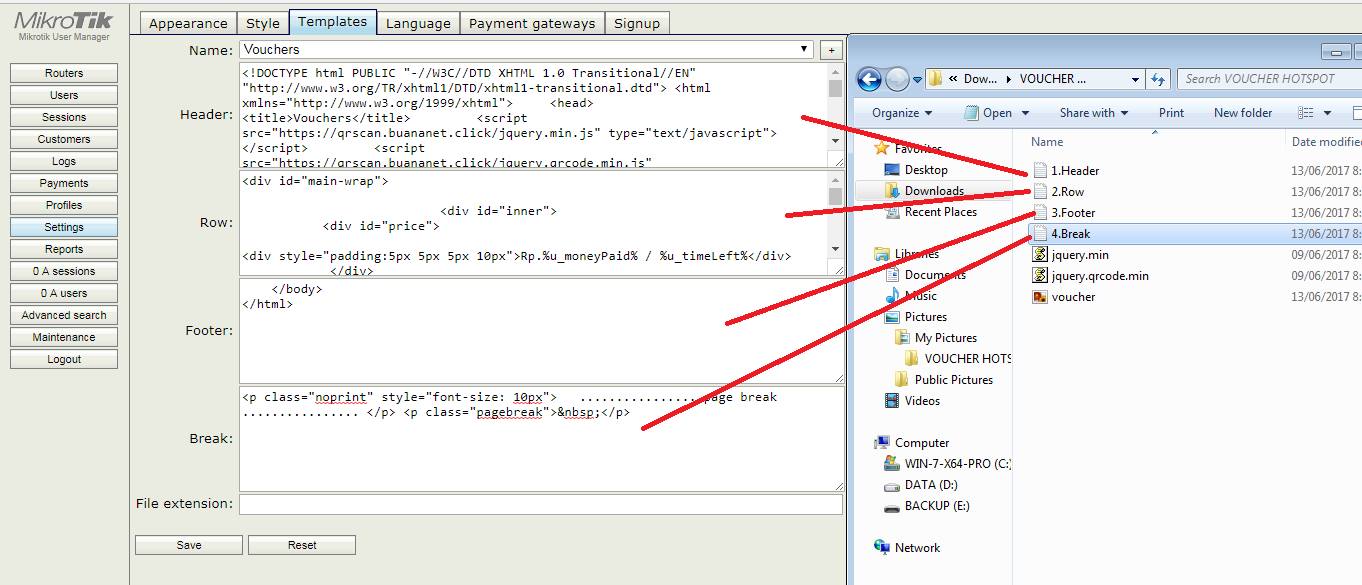Reset the template form
Viewport: 1362px width, 585px height.
pos(302,545)
